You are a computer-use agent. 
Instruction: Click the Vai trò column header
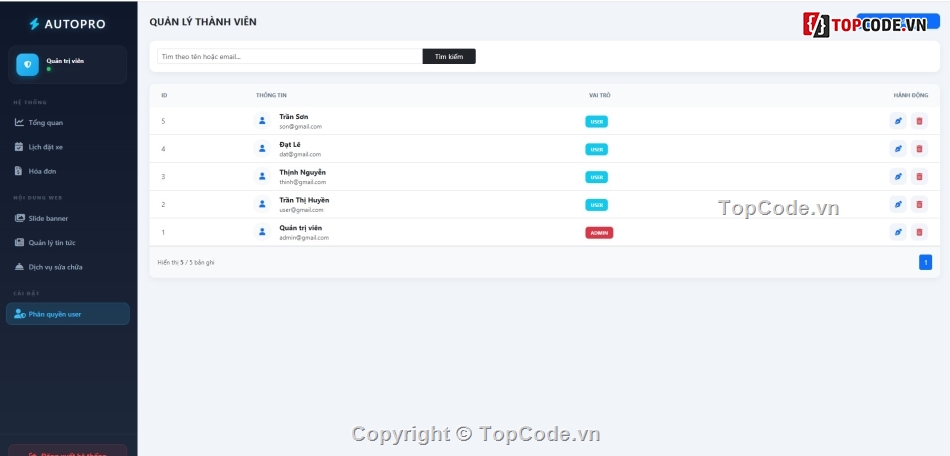(600, 96)
